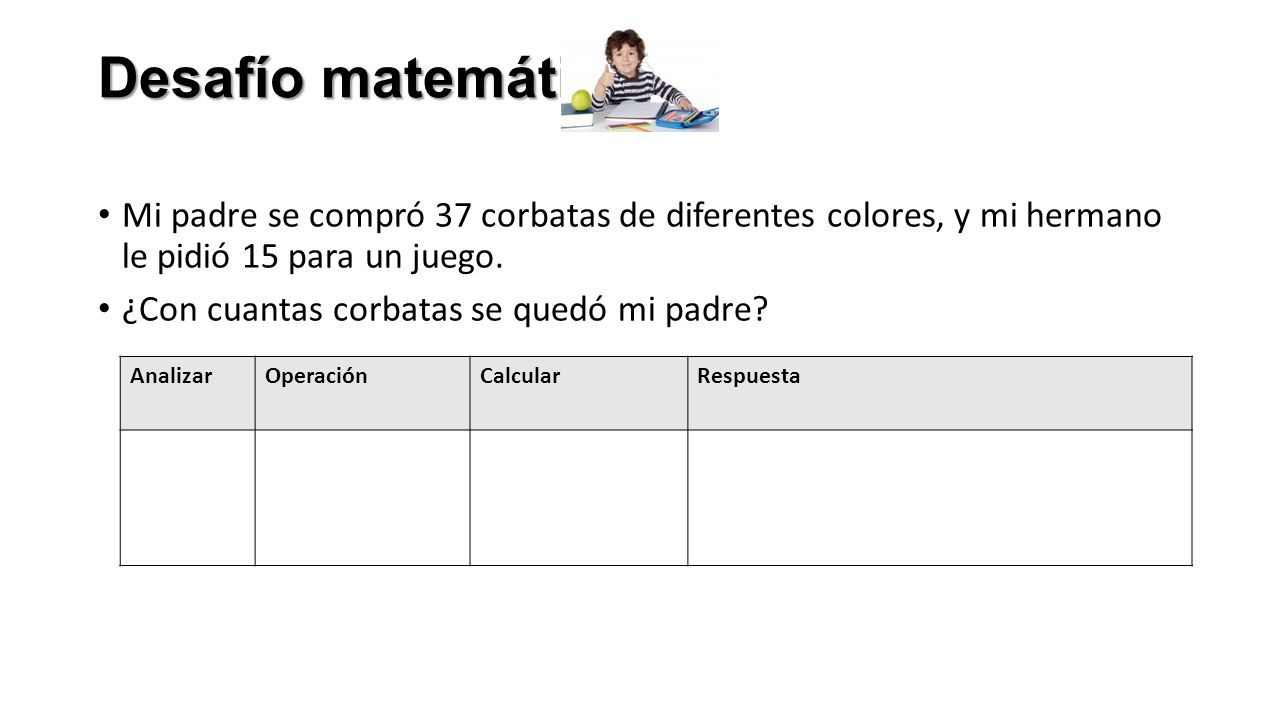Click the question '¿Con cuantas corbatas se quedó mi padre?'
This screenshot has height=720, width=1280.
tap(444, 311)
